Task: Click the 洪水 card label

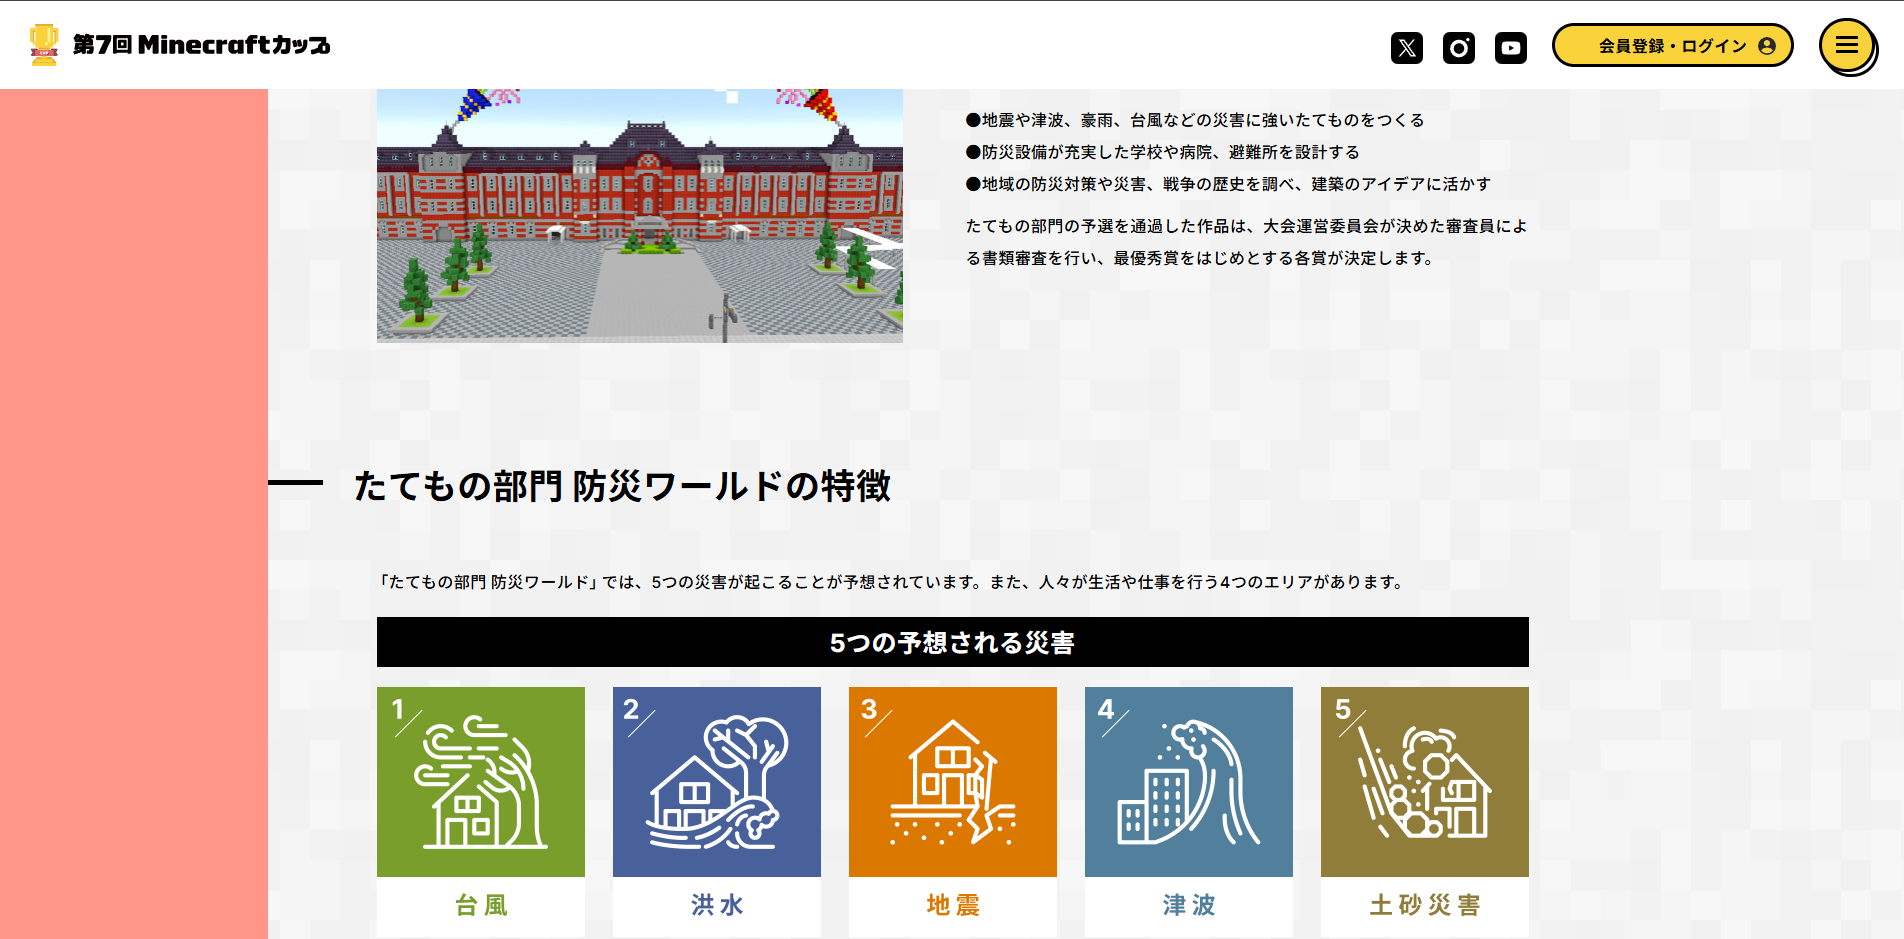Action: click(717, 905)
